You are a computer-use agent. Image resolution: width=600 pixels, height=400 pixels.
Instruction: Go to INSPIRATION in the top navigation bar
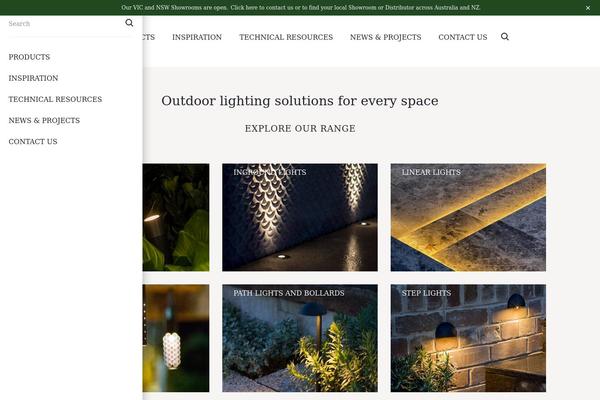tap(197, 37)
